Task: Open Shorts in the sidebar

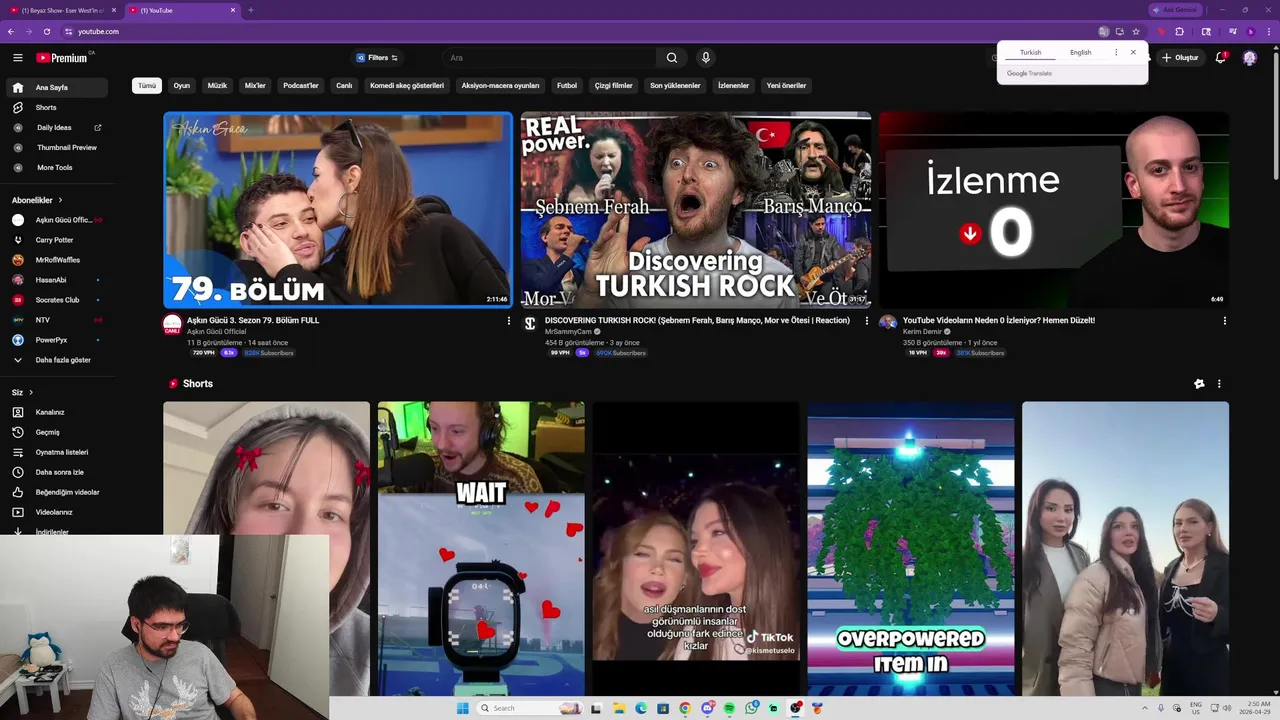Action: (55, 108)
